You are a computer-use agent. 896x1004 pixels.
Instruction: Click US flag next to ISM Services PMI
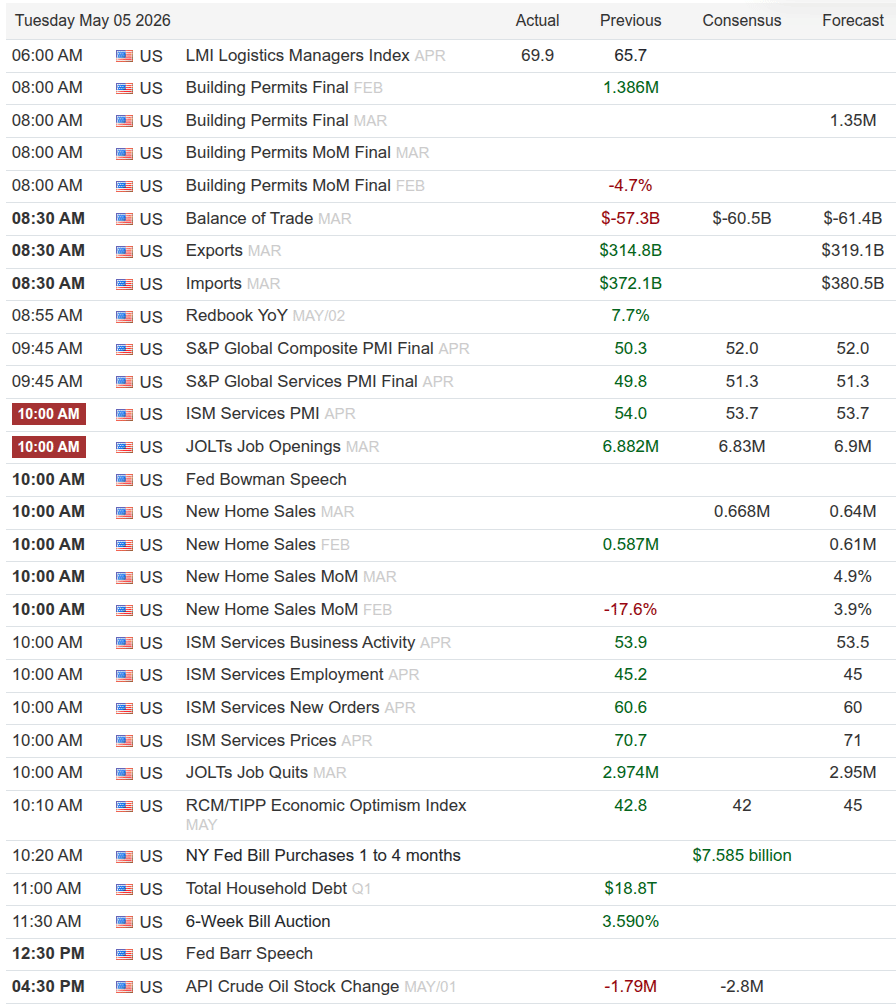(x=124, y=414)
